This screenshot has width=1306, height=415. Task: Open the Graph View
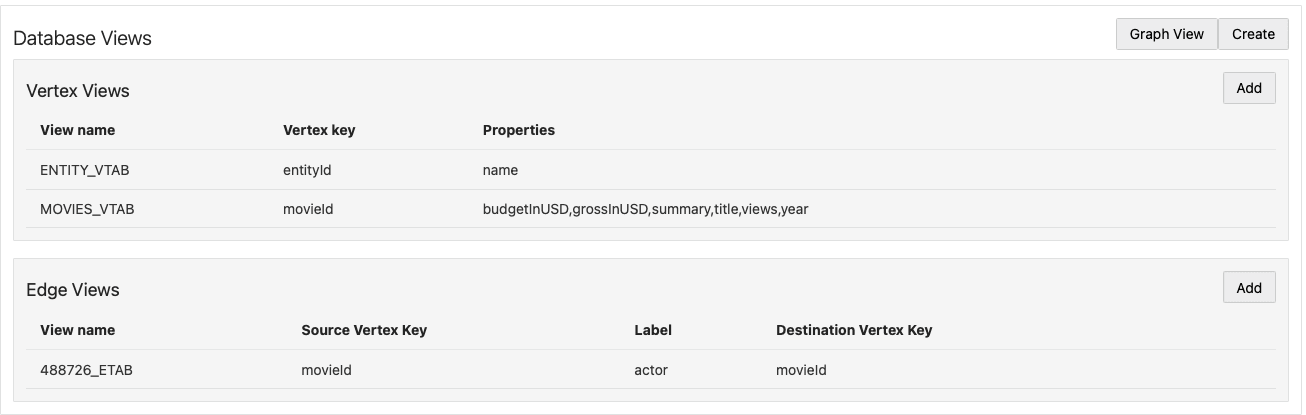click(1166, 34)
